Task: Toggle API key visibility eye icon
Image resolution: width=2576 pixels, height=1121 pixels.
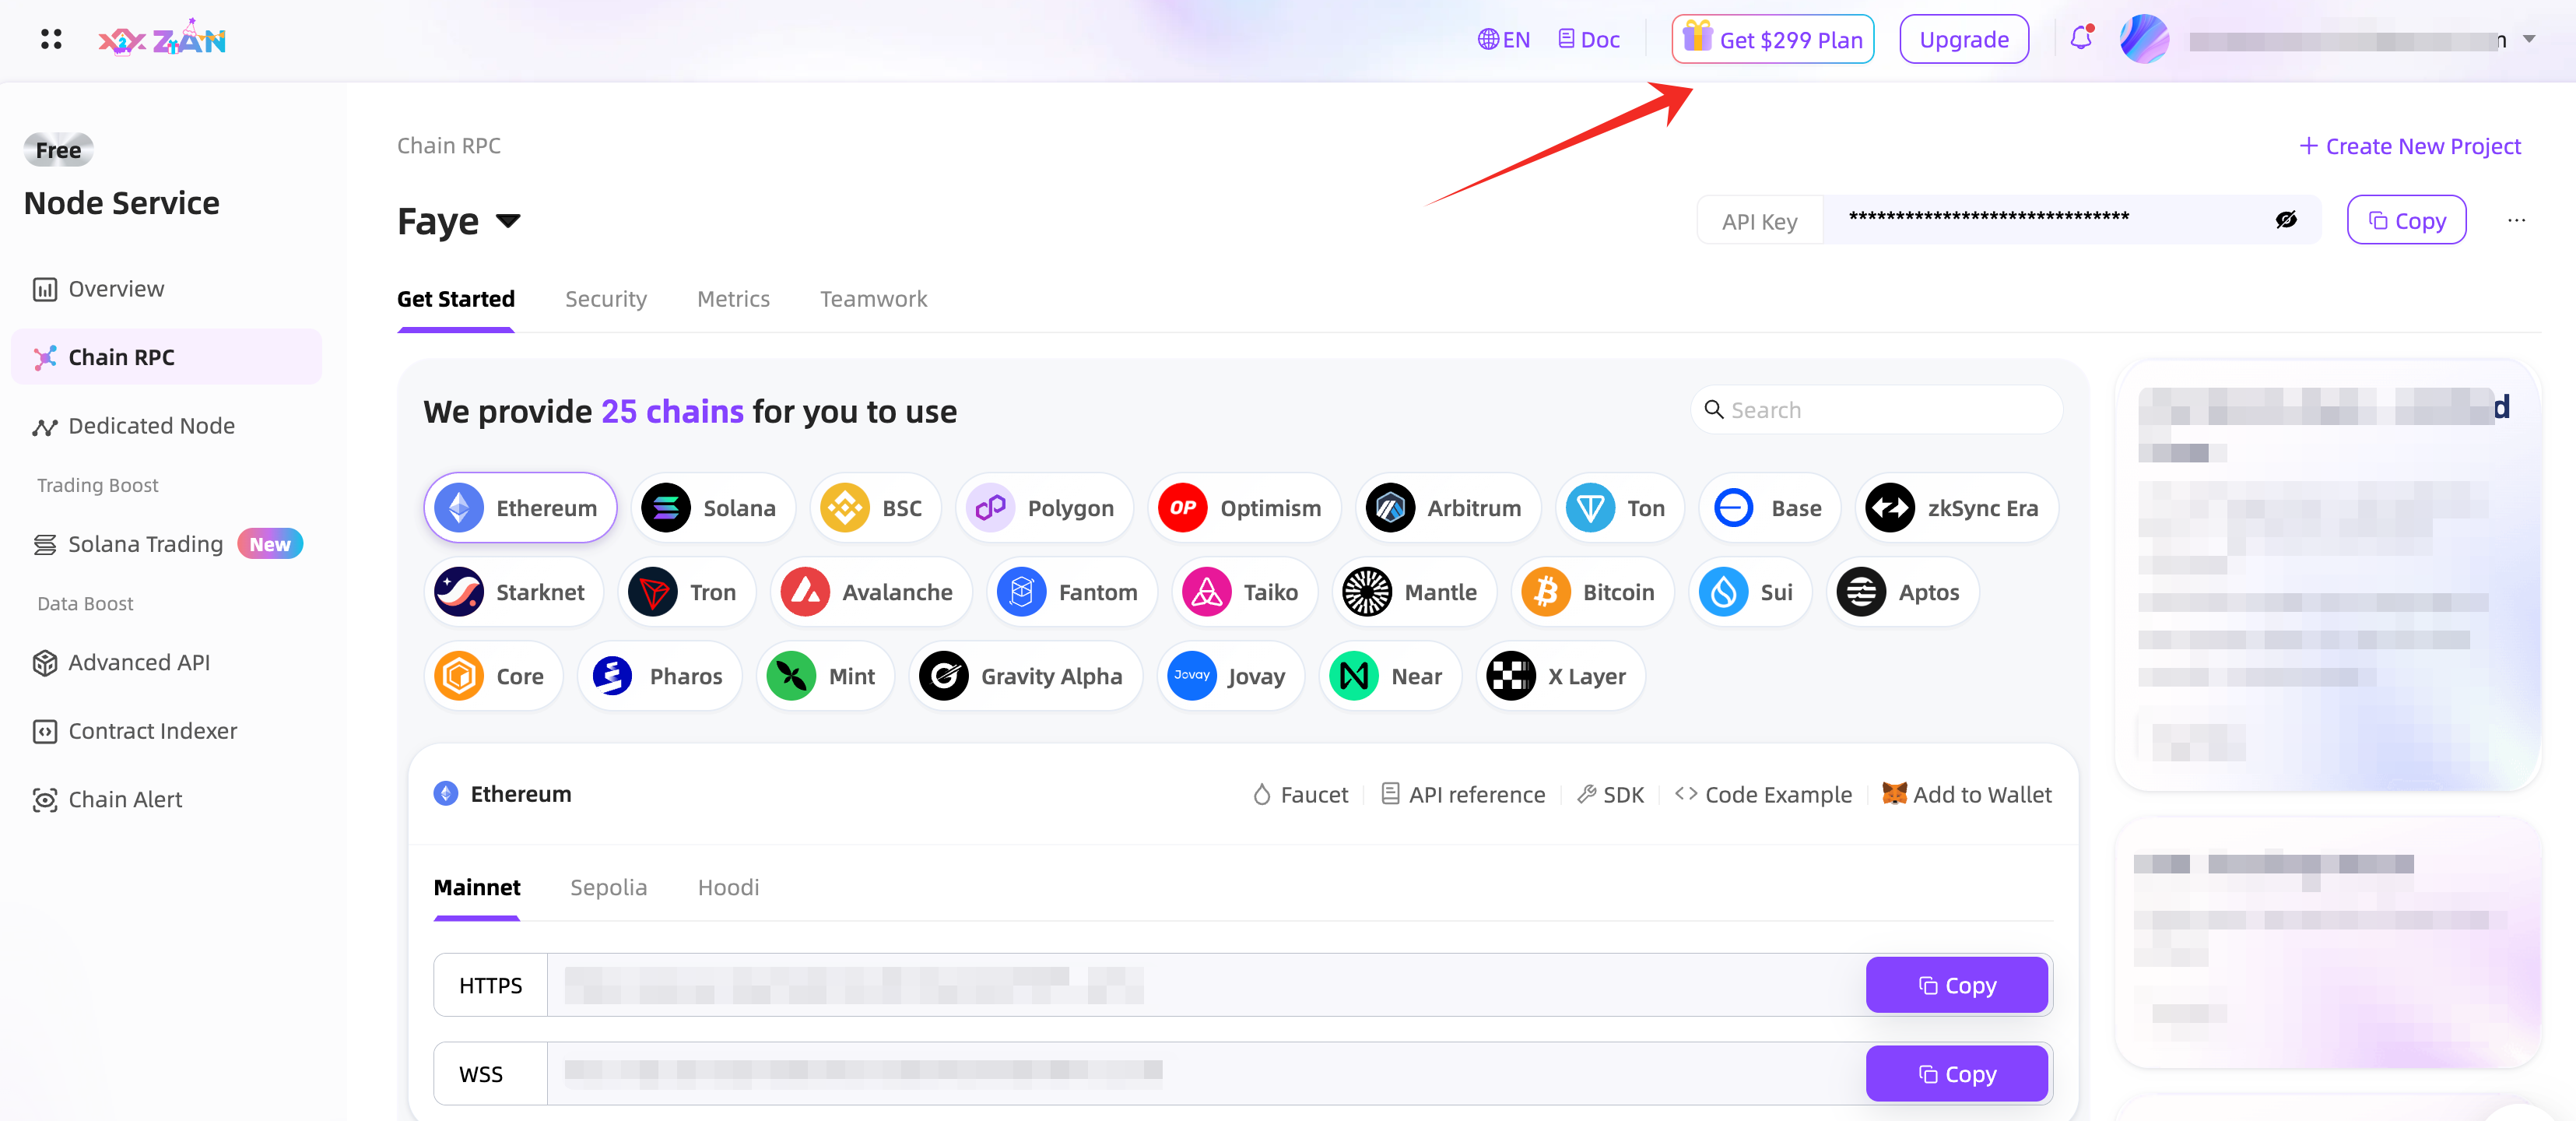Action: click(2286, 220)
